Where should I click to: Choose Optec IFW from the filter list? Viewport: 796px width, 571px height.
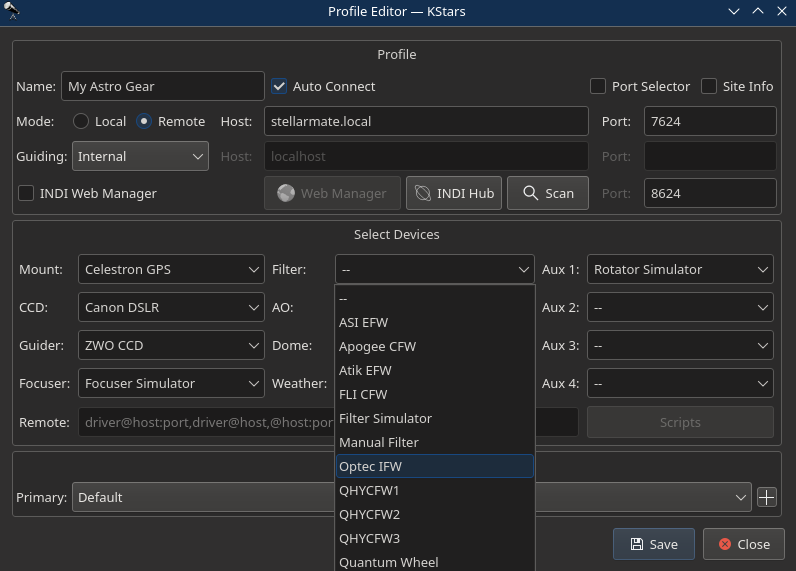tap(435, 466)
